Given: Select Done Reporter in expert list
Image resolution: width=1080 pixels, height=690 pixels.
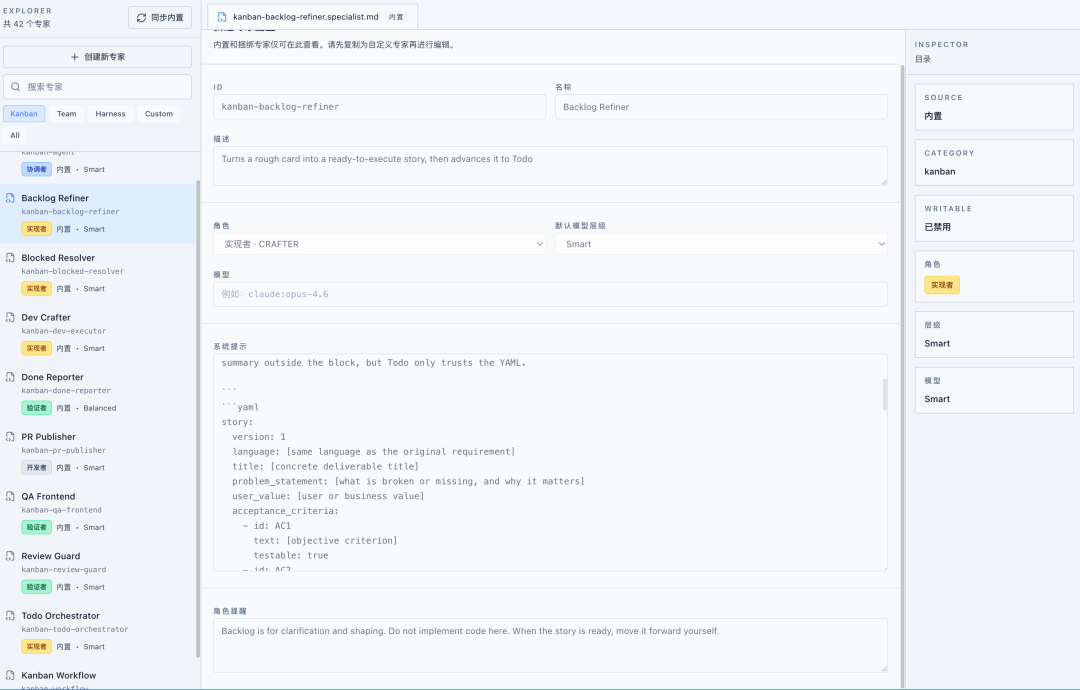Looking at the screenshot, I should tap(98, 393).
